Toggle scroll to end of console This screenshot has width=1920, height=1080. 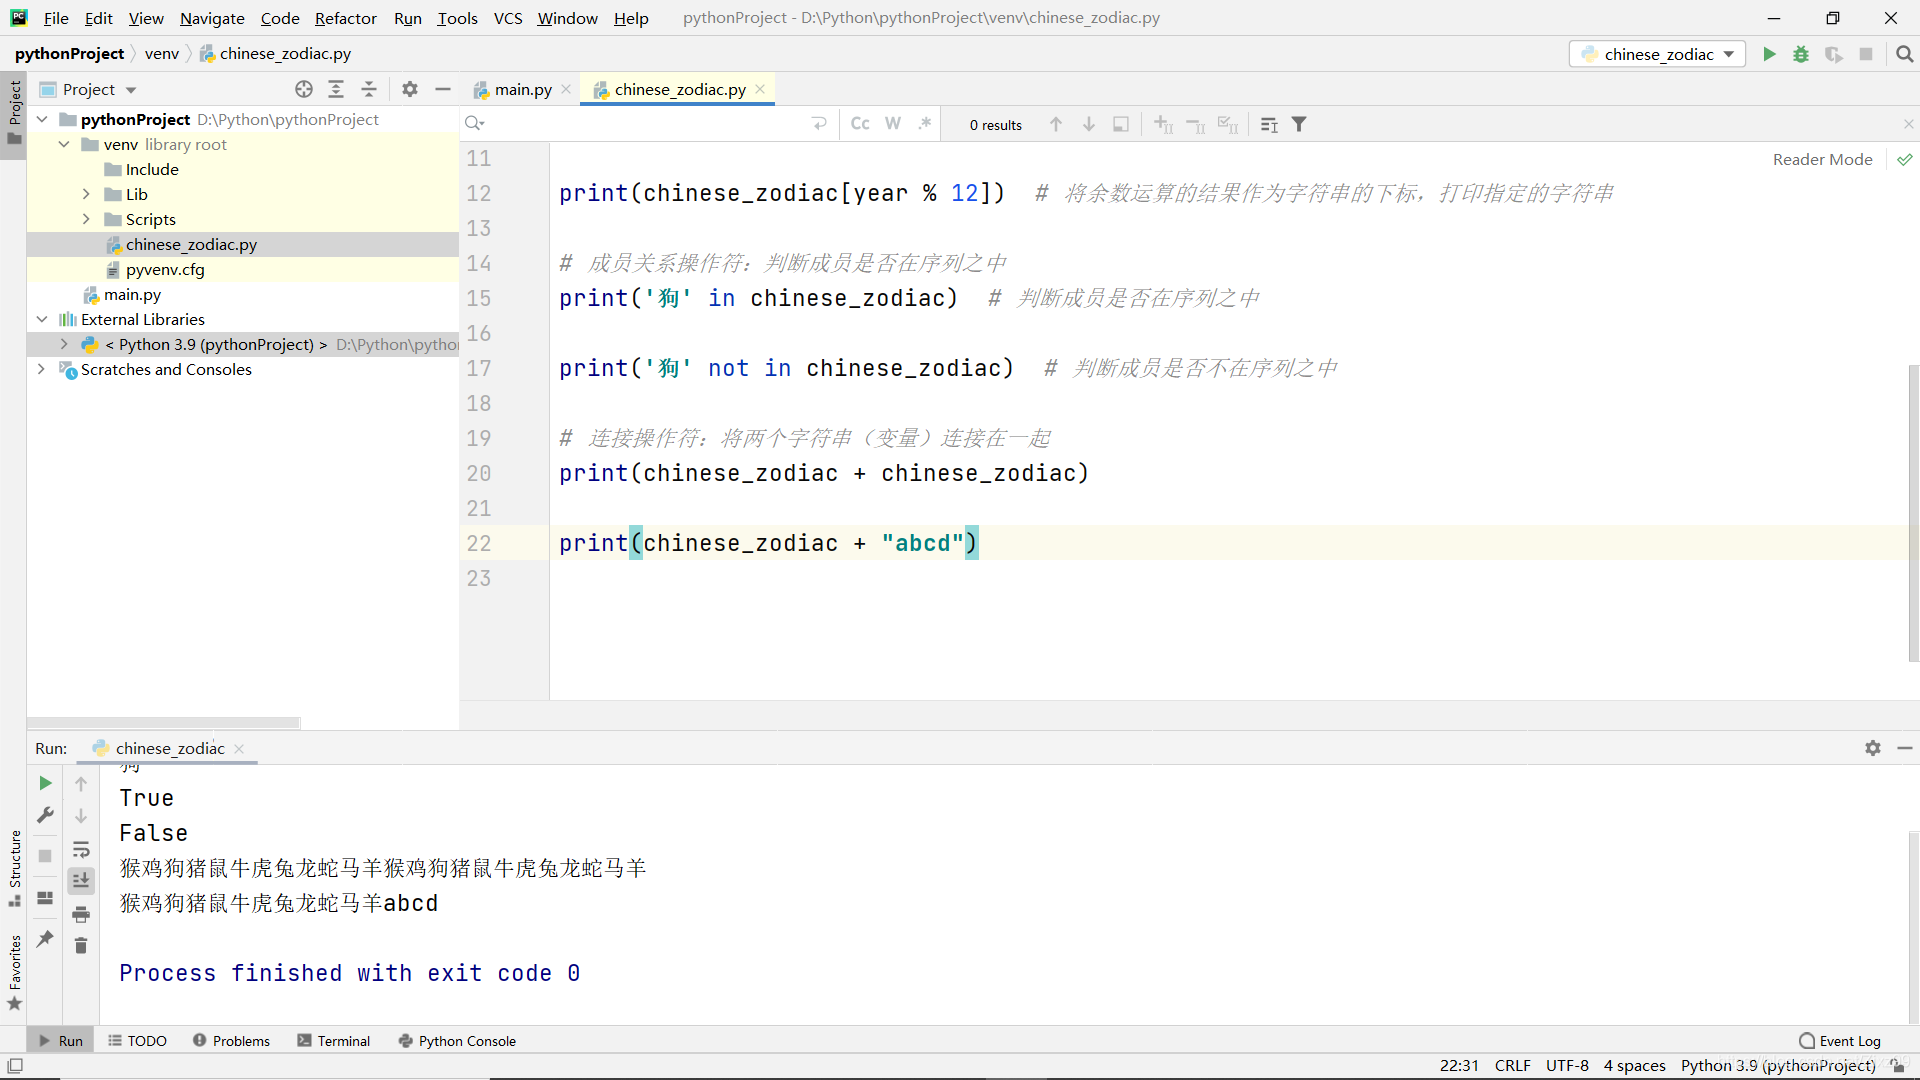click(x=81, y=880)
